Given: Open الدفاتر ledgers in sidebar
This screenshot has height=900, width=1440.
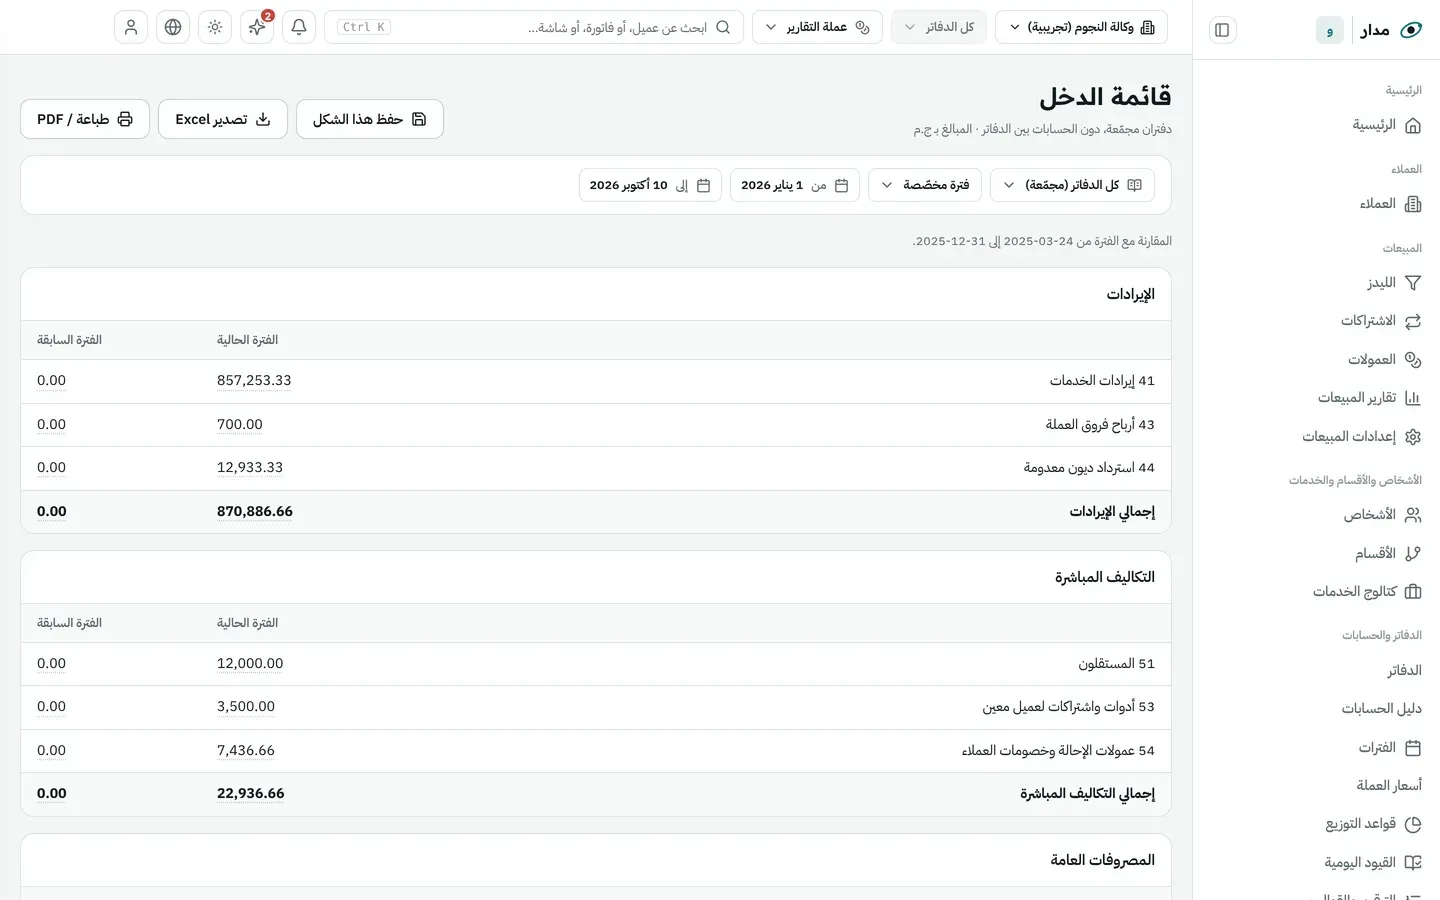Looking at the screenshot, I should pyautogui.click(x=1317, y=671).
